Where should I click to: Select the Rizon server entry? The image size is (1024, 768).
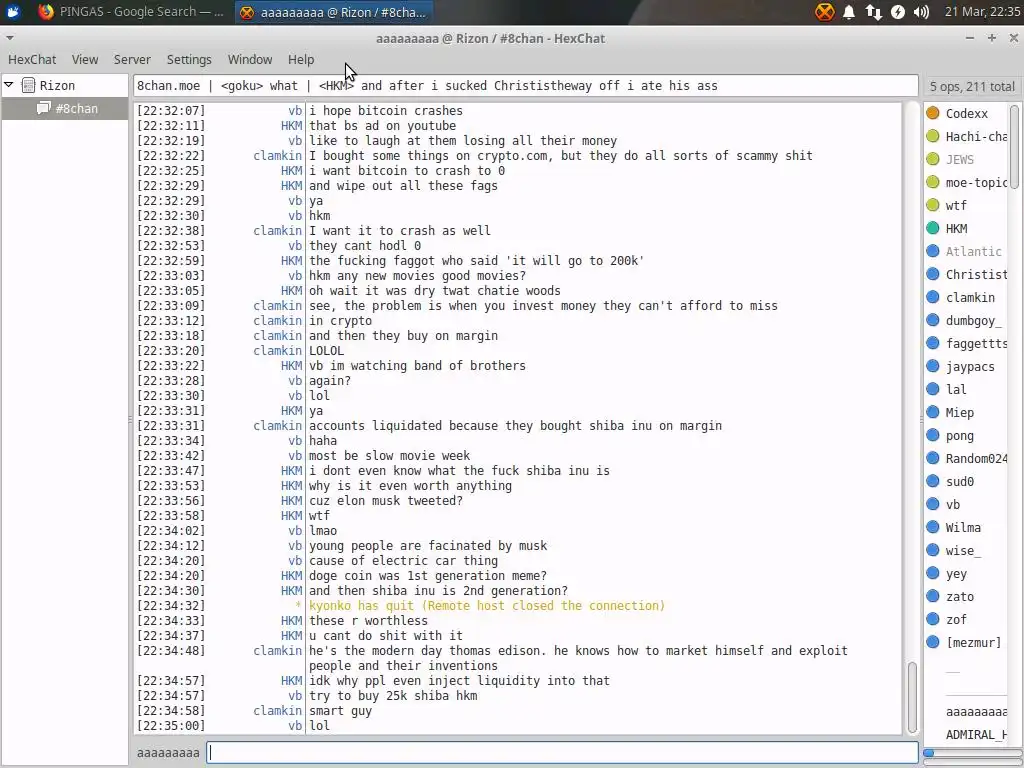tap(57, 86)
